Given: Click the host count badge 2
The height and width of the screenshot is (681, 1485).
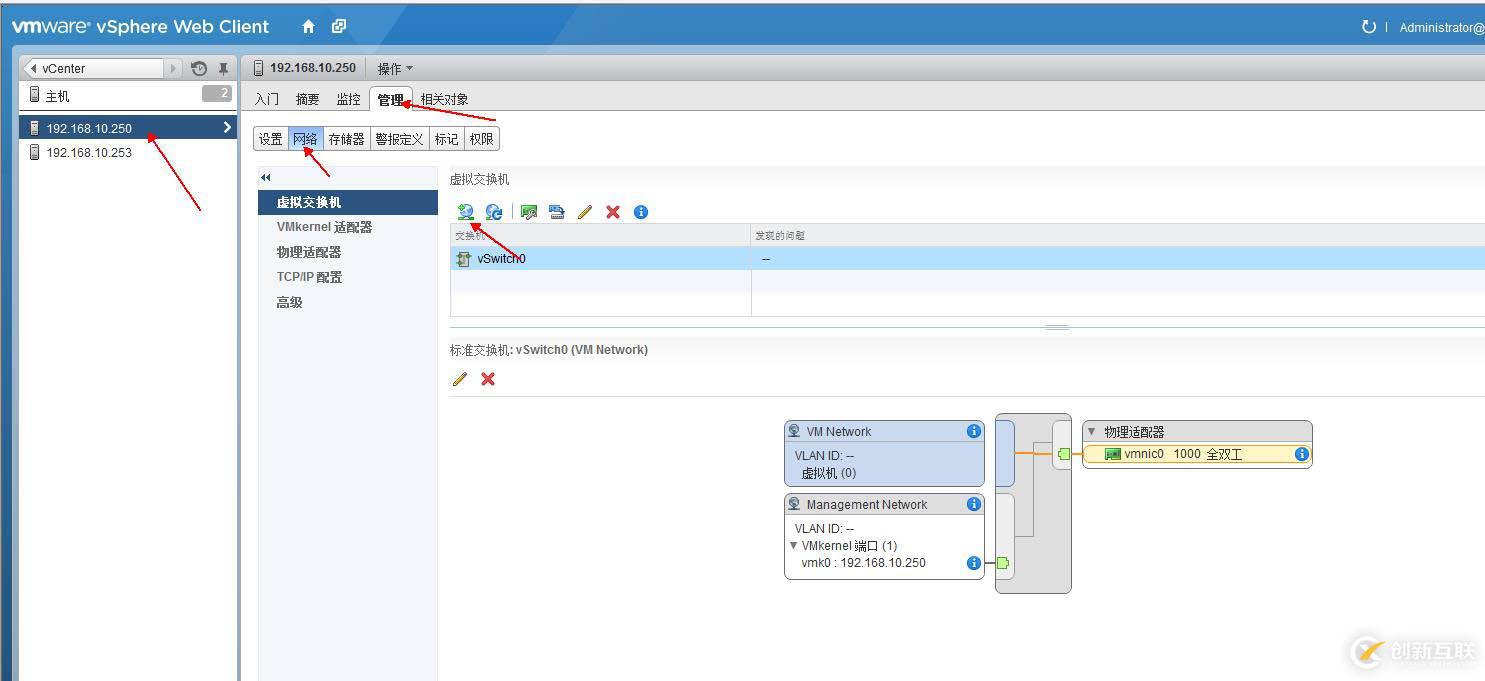Looking at the screenshot, I should [x=217, y=94].
